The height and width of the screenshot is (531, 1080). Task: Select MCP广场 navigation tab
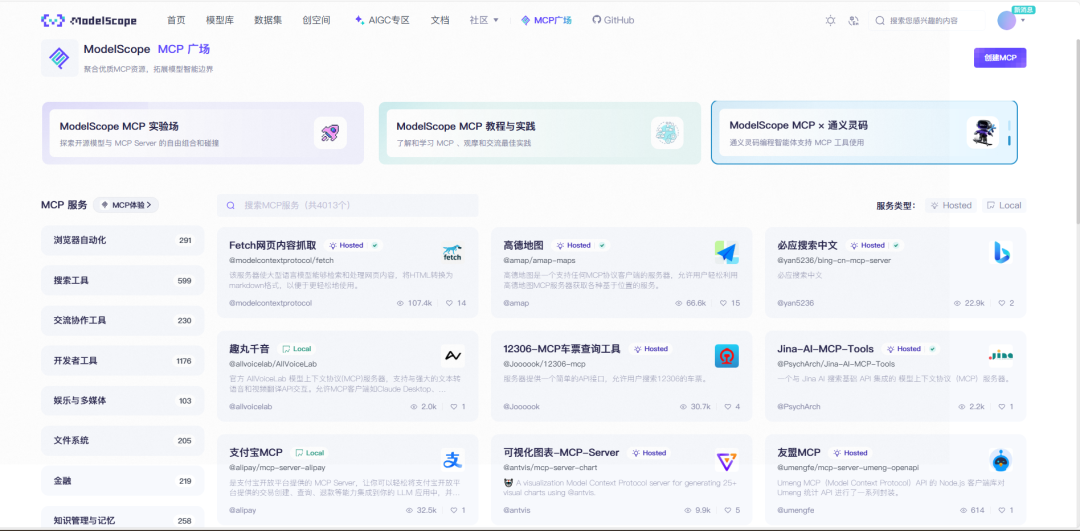546,21
